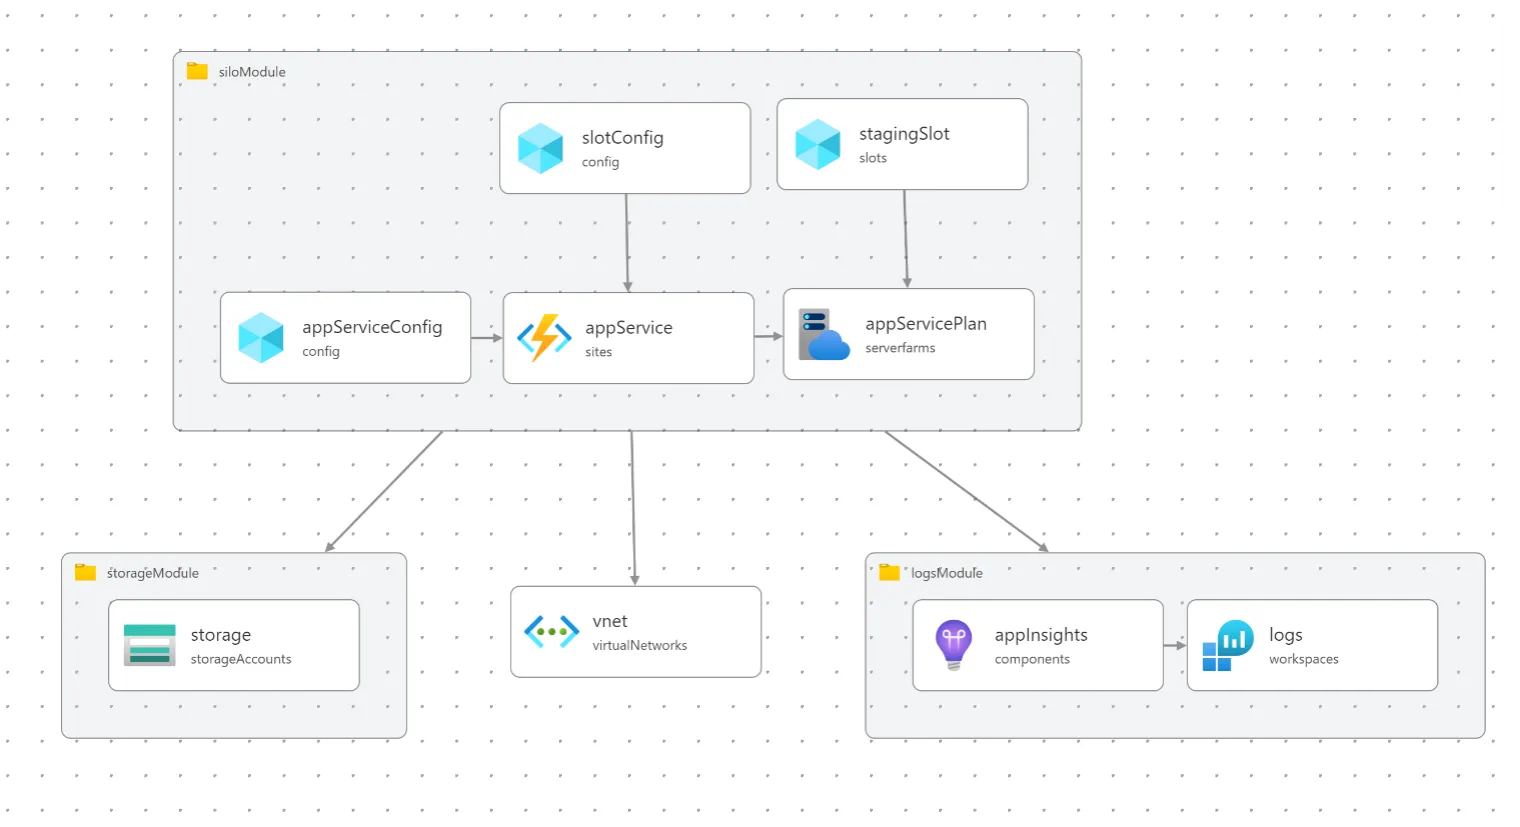Select the storage account icon
1520x827 pixels.
pos(150,645)
